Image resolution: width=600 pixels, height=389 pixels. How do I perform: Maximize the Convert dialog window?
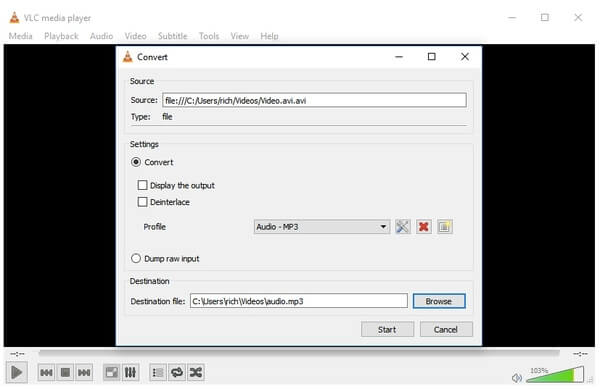click(x=432, y=57)
